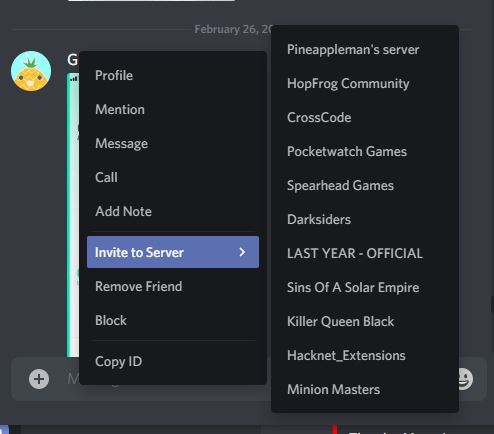This screenshot has width=494, height=434.
Task: Select Add Note menu entry
Action: [x=173, y=211]
